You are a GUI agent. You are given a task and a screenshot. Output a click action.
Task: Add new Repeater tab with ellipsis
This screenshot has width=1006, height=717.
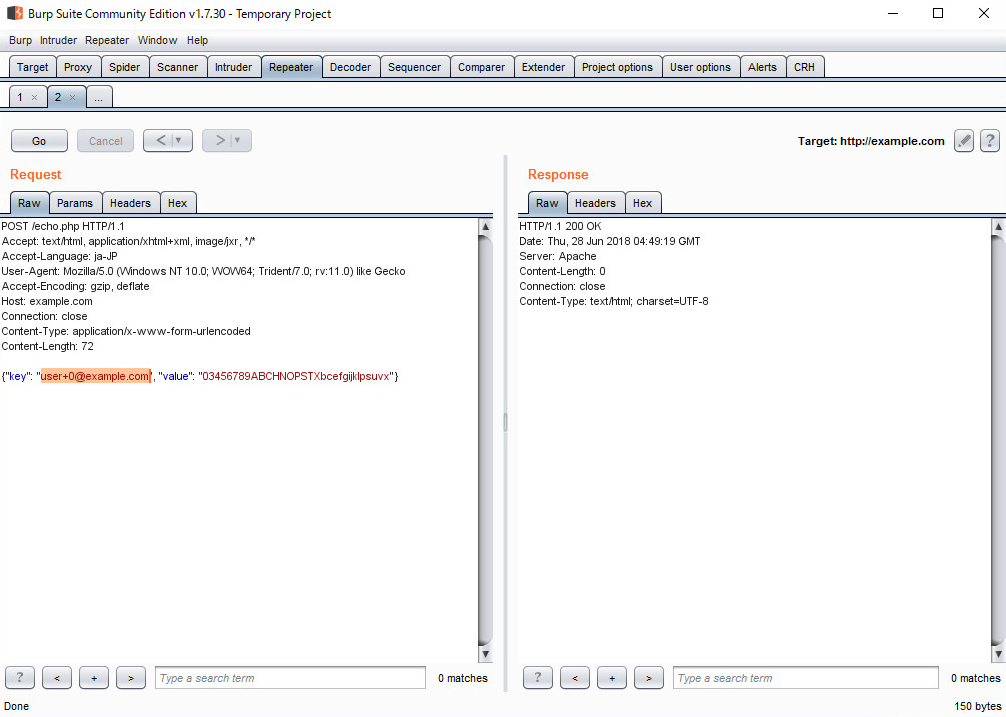(99, 97)
